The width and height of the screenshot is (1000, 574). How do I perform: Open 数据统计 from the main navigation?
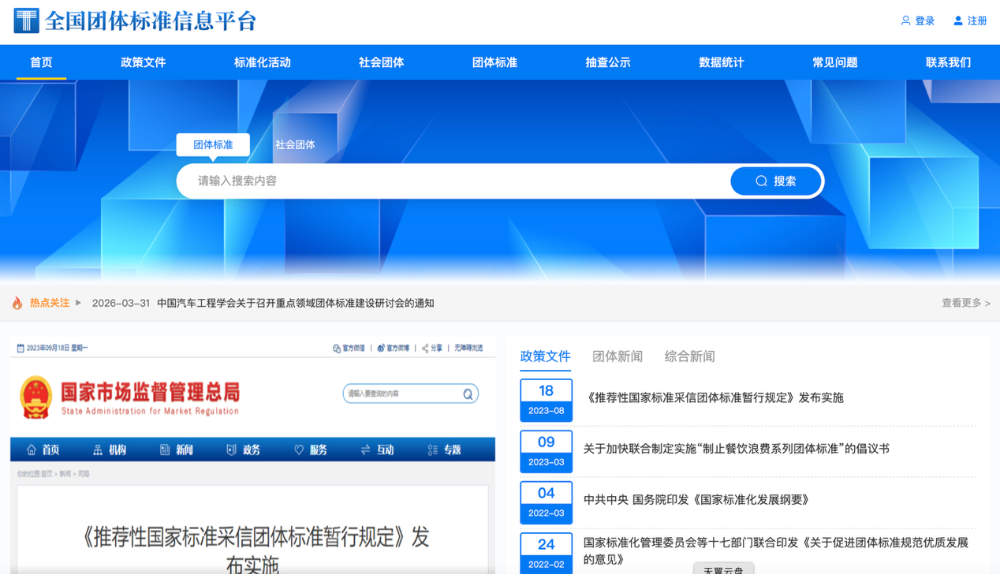click(x=721, y=62)
